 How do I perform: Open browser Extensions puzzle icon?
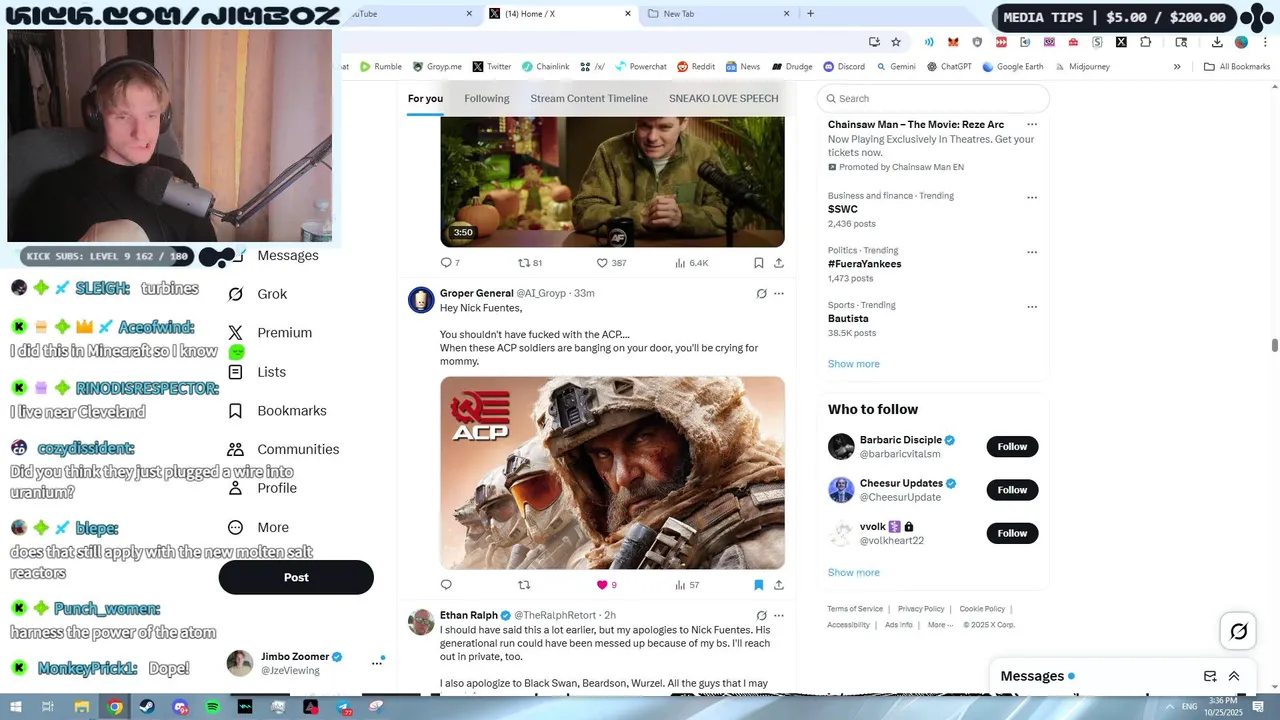pyautogui.click(x=1145, y=42)
